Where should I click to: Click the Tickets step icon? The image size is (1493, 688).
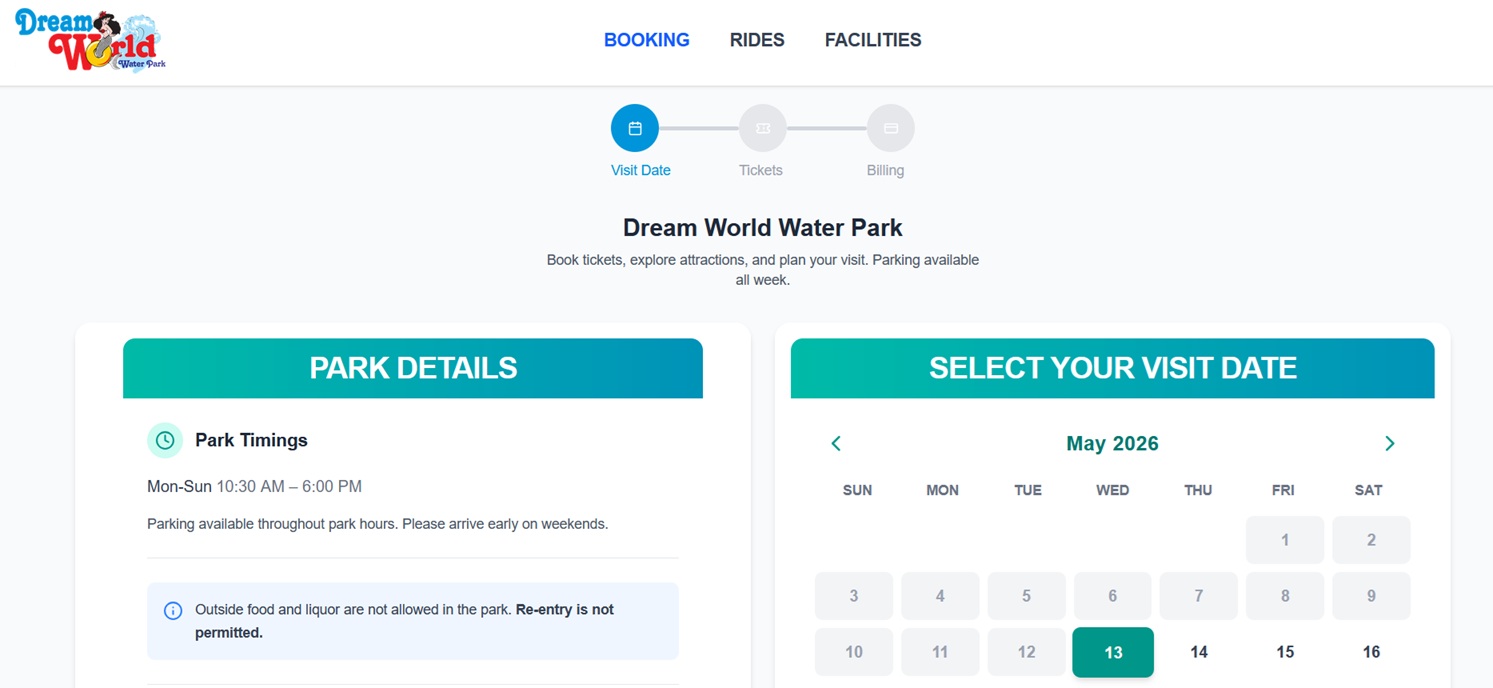(x=763, y=128)
